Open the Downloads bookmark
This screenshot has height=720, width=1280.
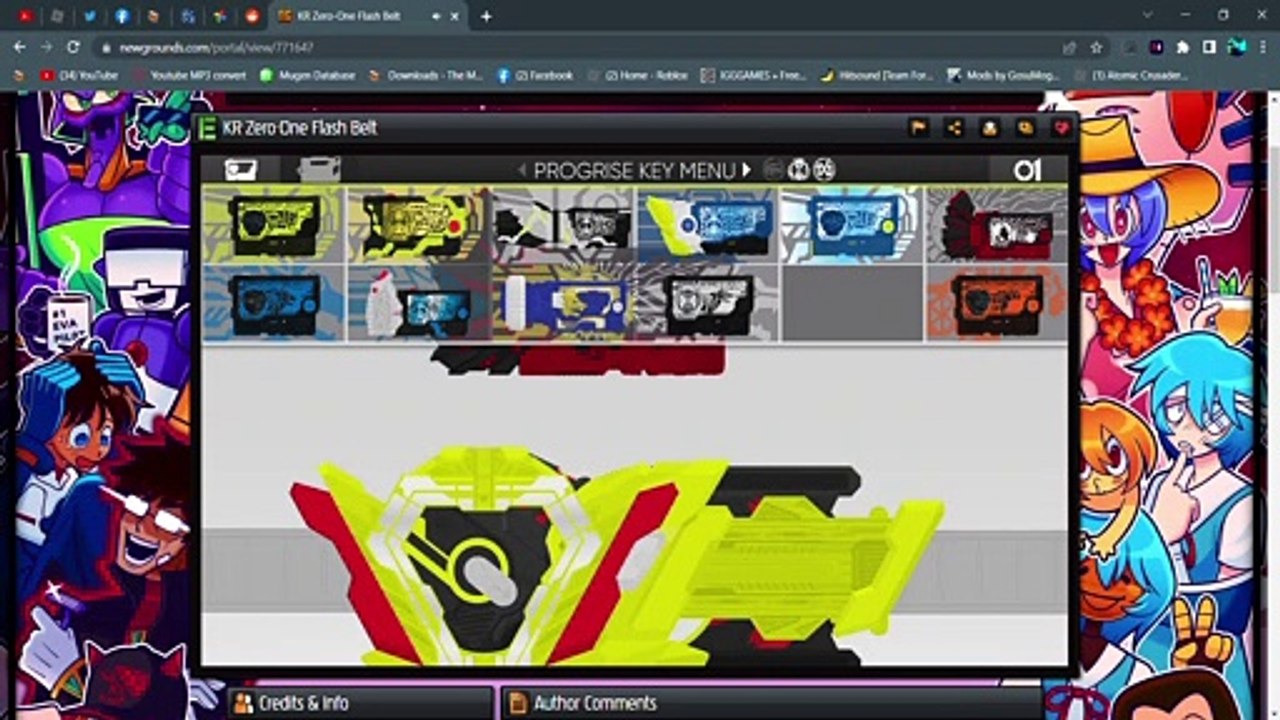426,75
